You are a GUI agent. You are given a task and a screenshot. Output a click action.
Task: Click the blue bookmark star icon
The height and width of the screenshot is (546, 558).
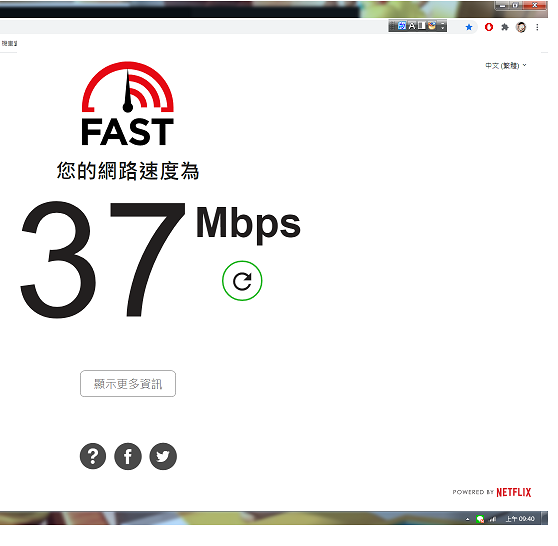469,27
